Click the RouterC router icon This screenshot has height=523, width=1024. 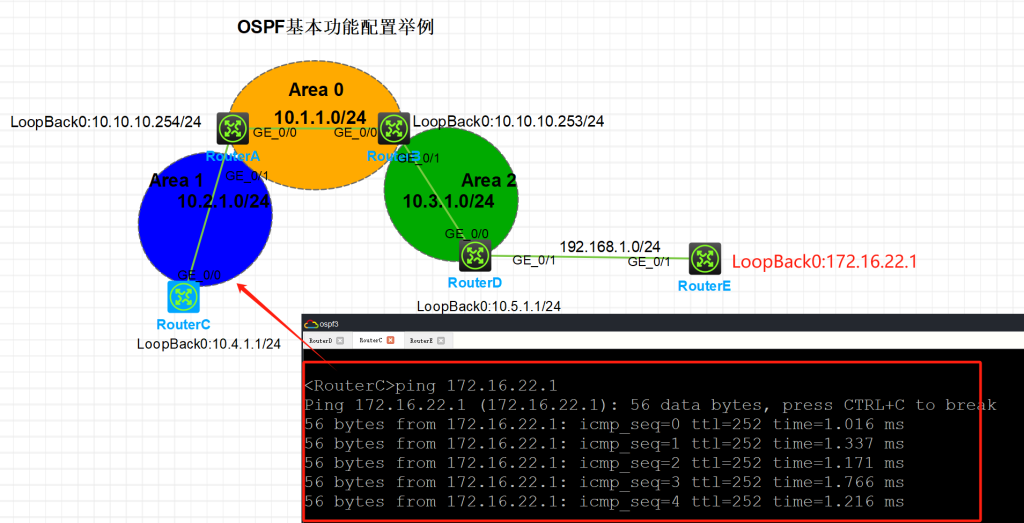(182, 296)
